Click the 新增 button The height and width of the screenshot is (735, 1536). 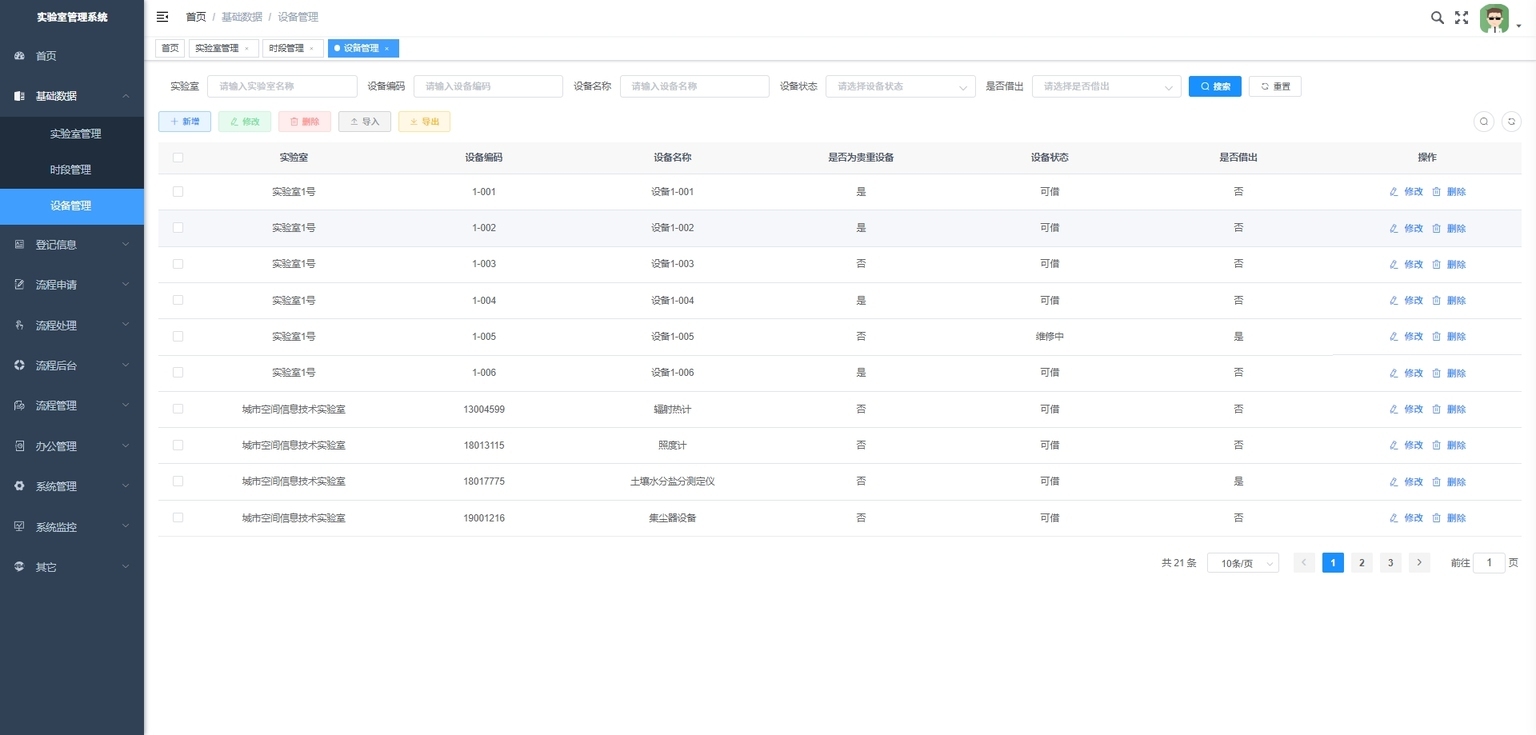185,121
